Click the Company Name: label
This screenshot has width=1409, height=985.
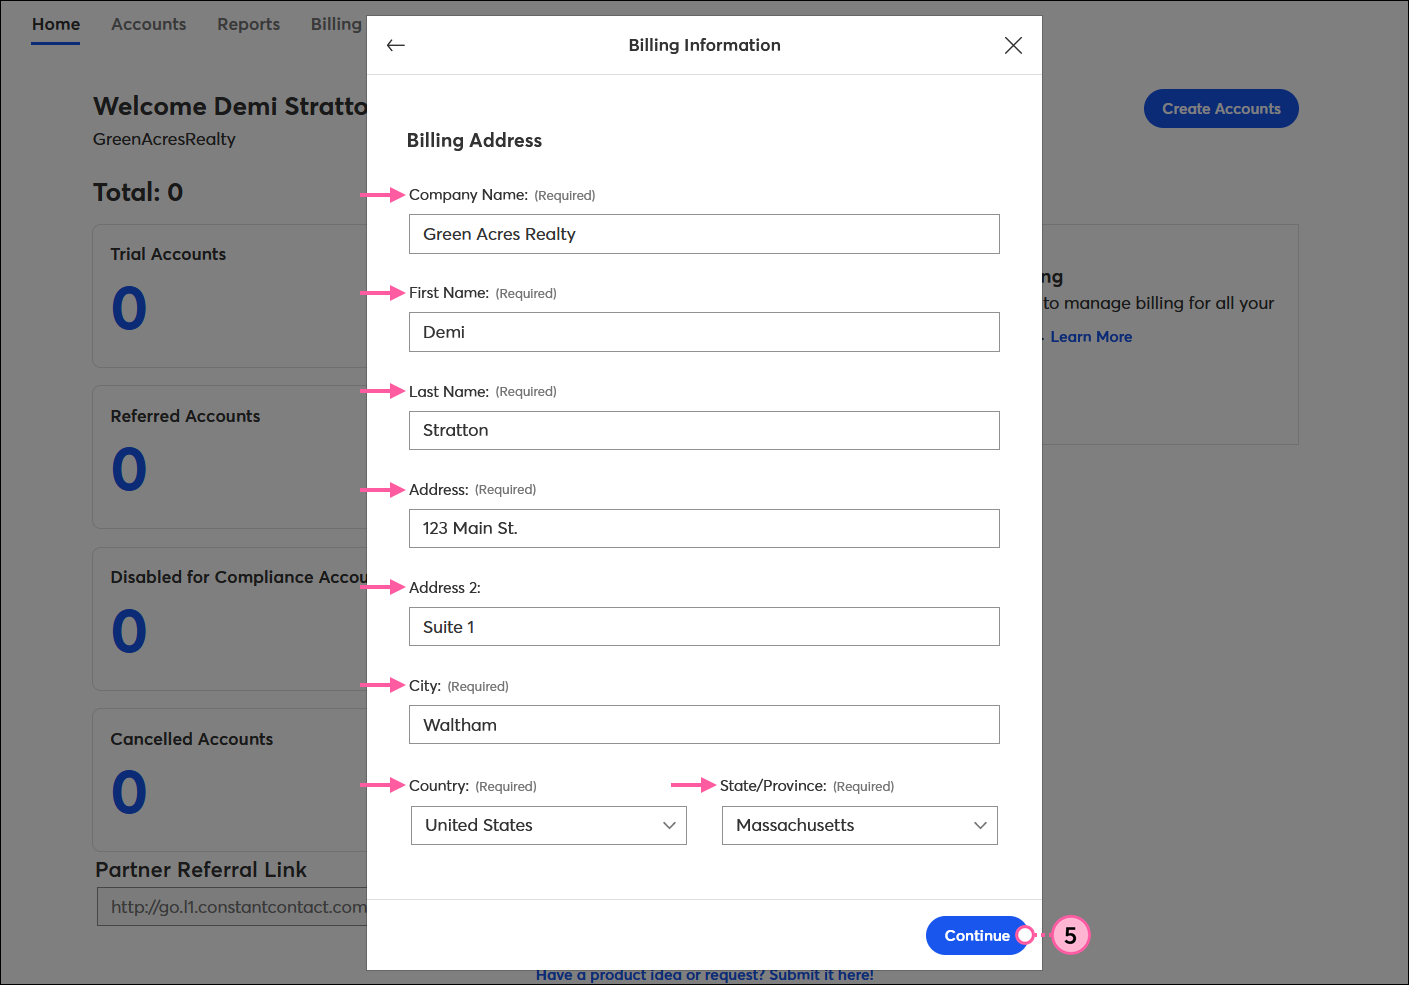click(x=468, y=195)
